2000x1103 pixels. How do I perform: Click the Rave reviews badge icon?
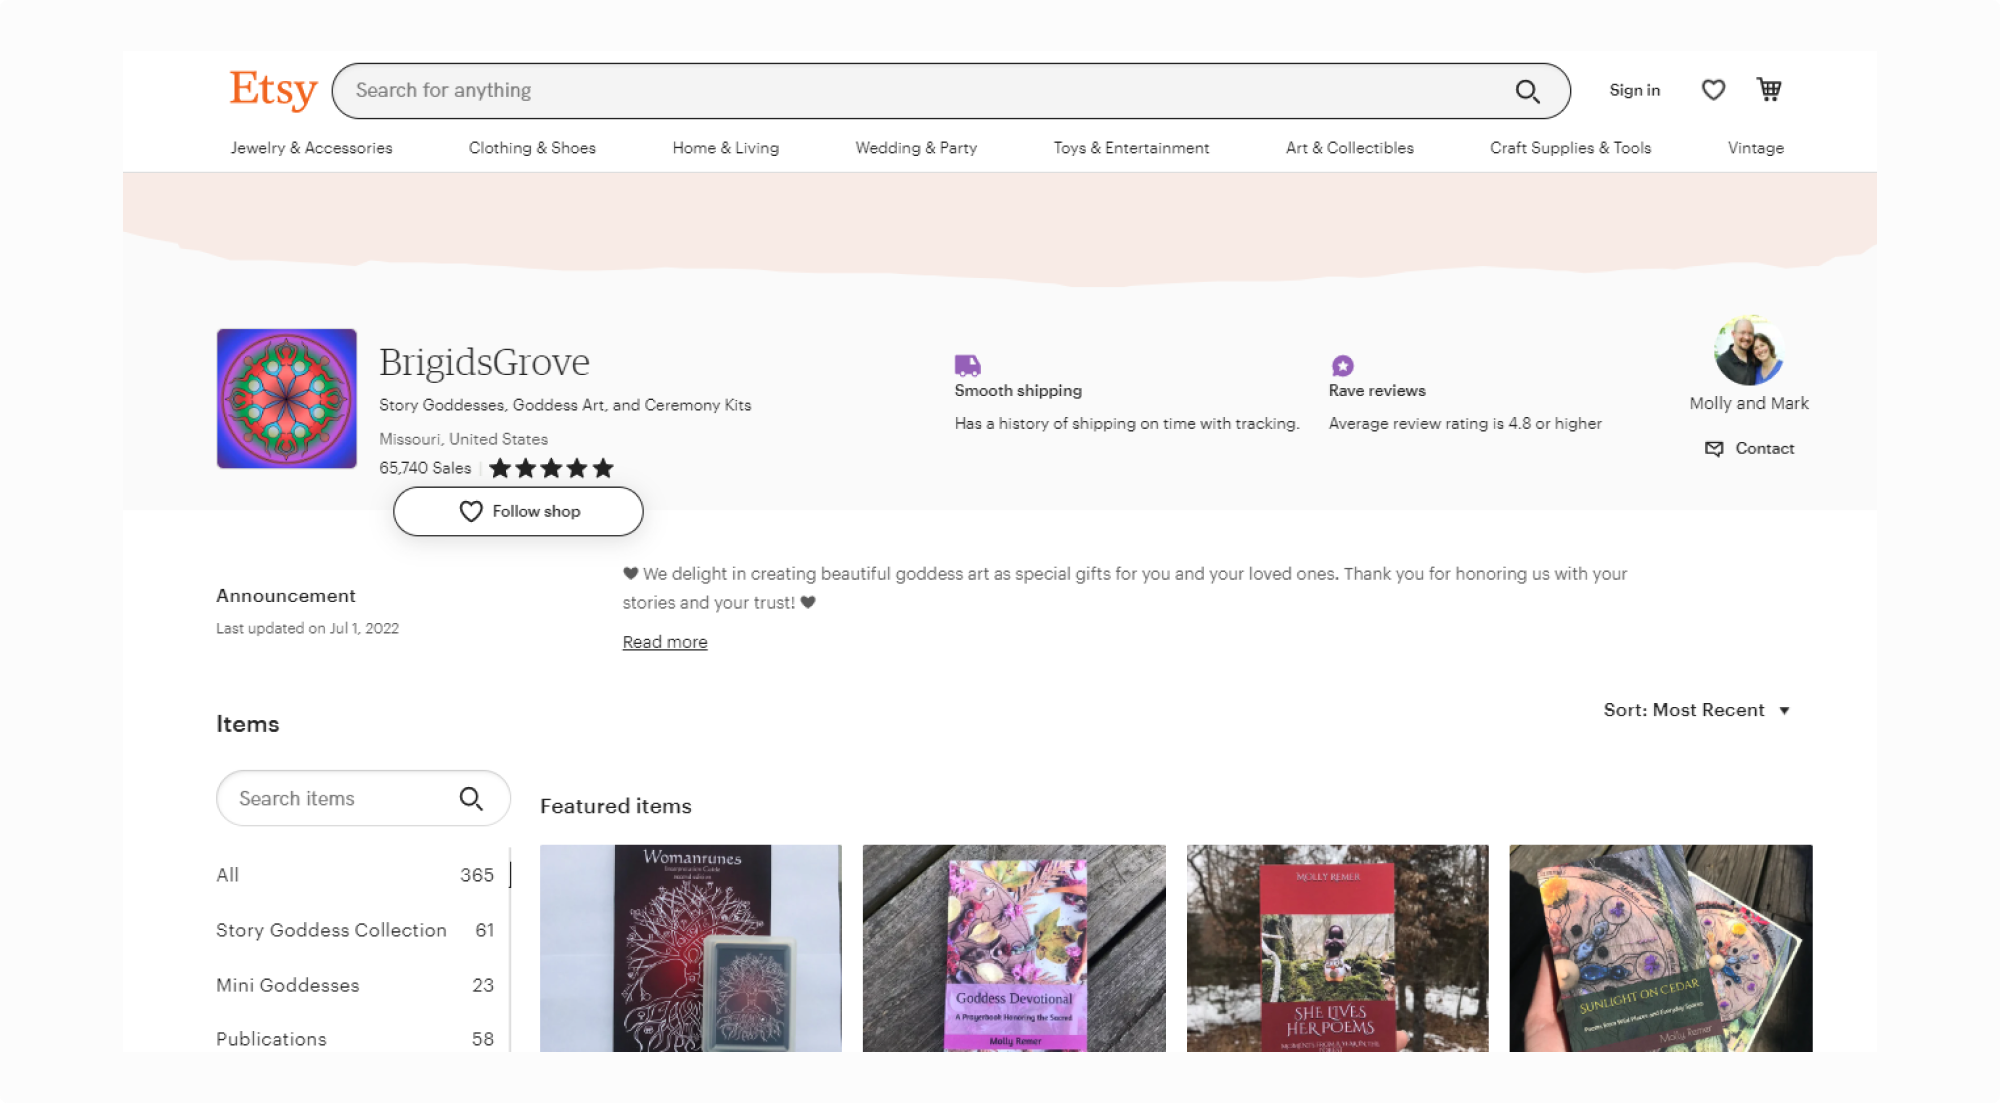1342,365
